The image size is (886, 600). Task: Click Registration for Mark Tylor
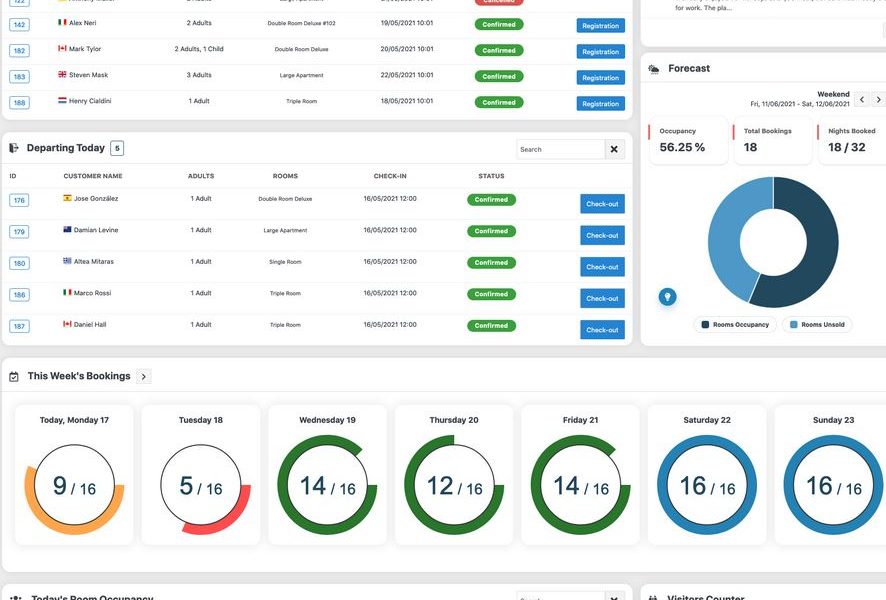tap(601, 52)
